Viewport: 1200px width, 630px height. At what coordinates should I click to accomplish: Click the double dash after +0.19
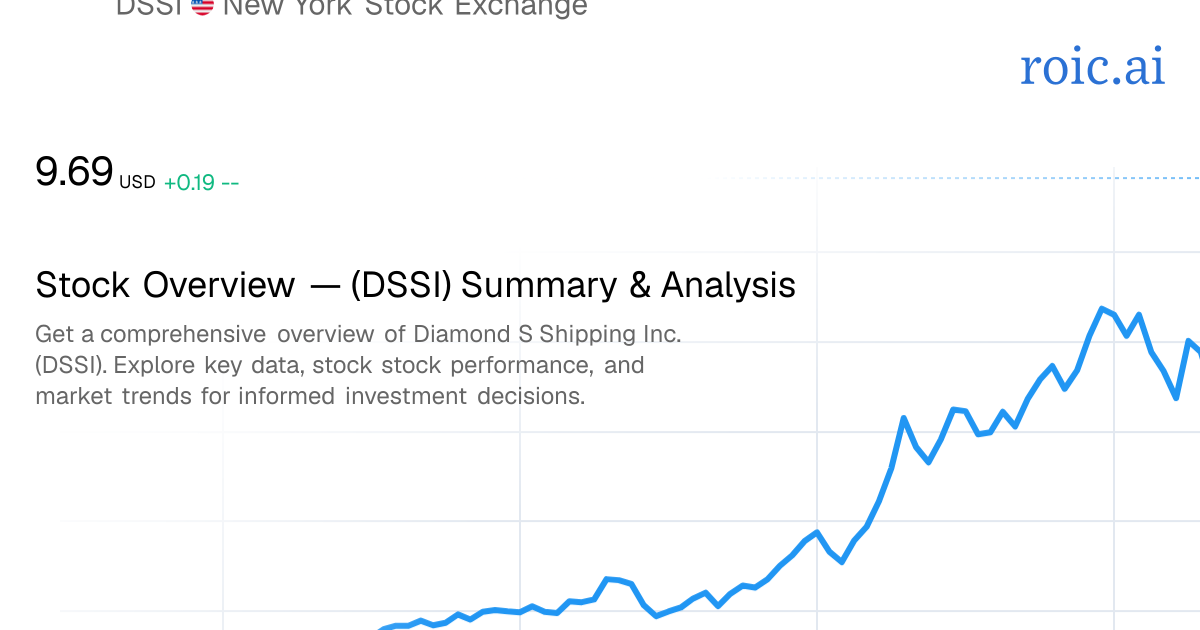230,182
